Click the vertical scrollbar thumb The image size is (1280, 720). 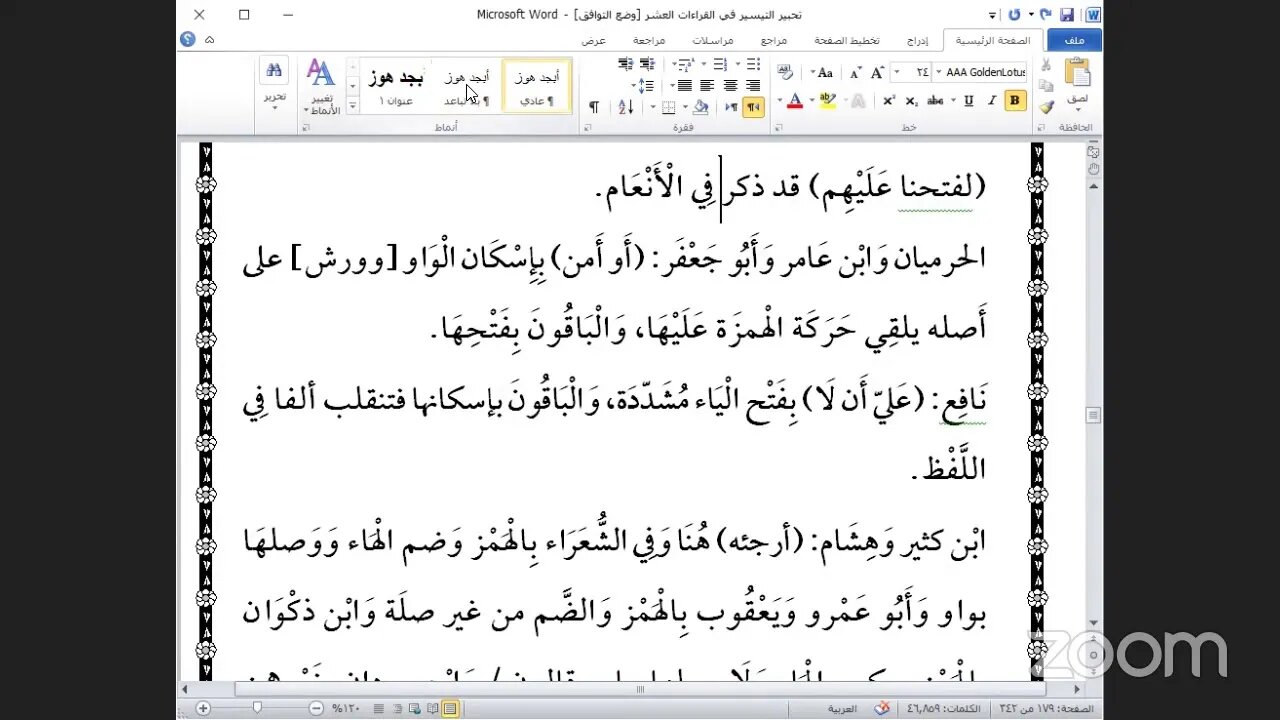(1093, 415)
